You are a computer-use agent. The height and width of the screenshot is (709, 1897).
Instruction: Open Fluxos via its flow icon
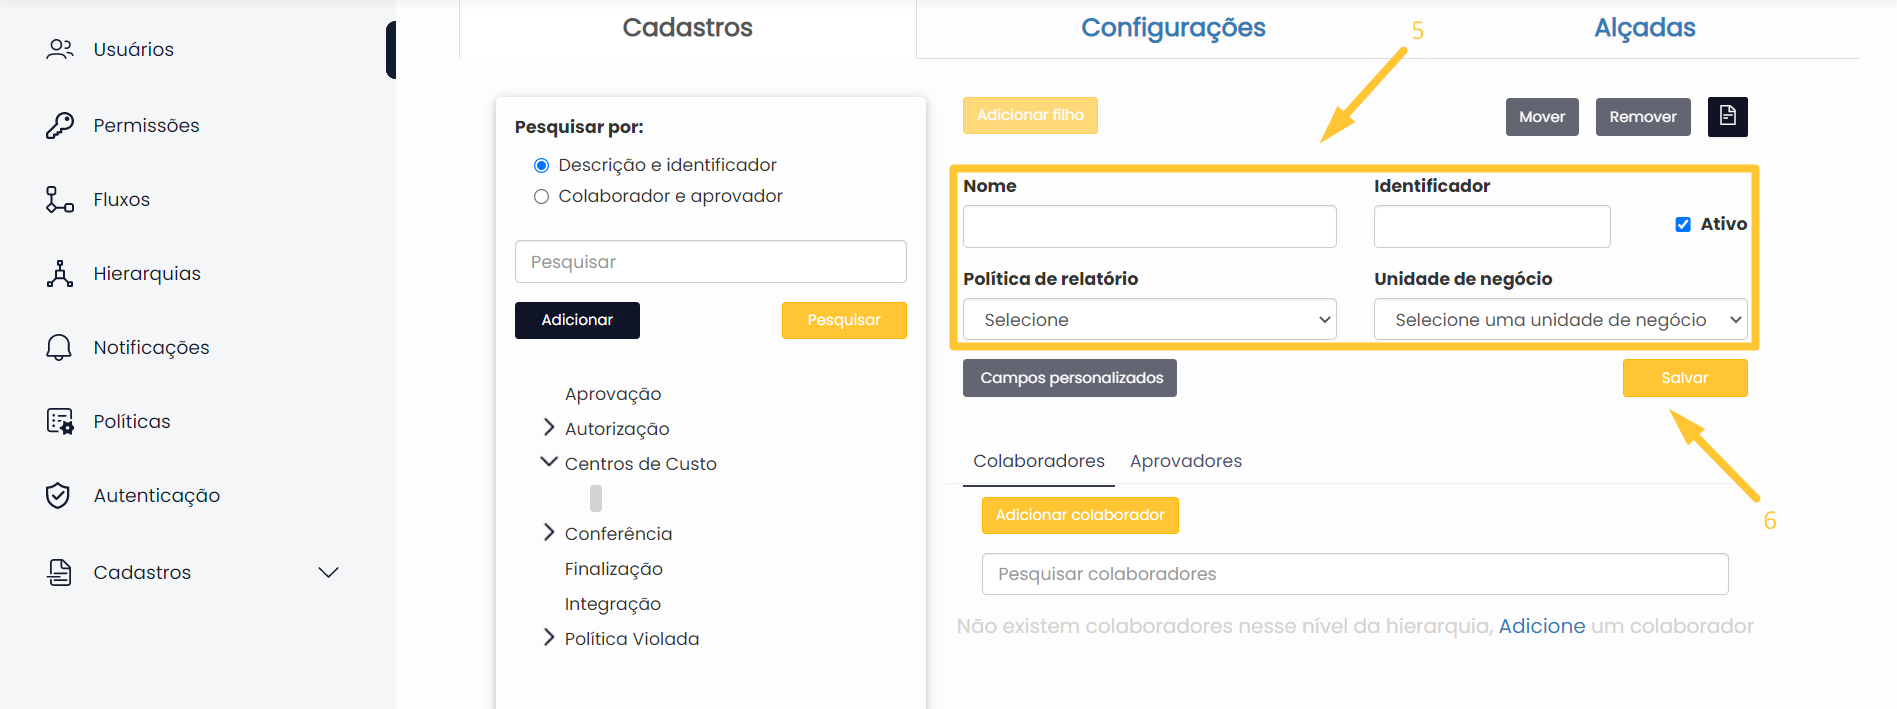tap(60, 199)
